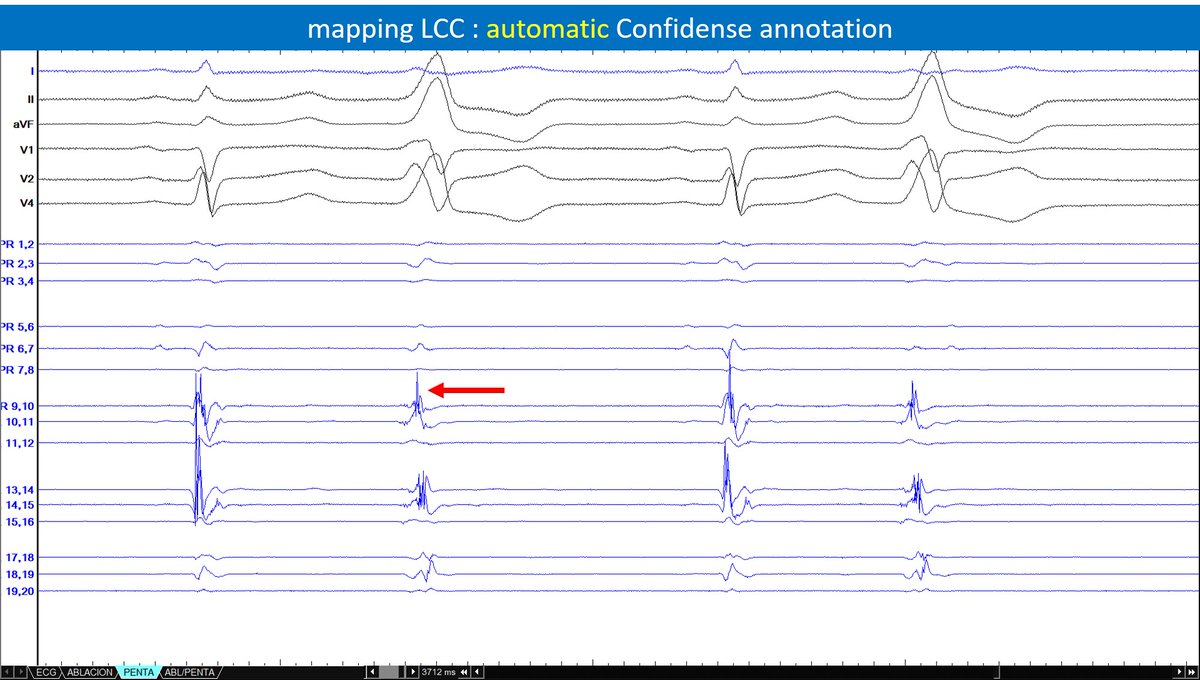
Task: Select the PENTA tab
Action: (x=138, y=672)
